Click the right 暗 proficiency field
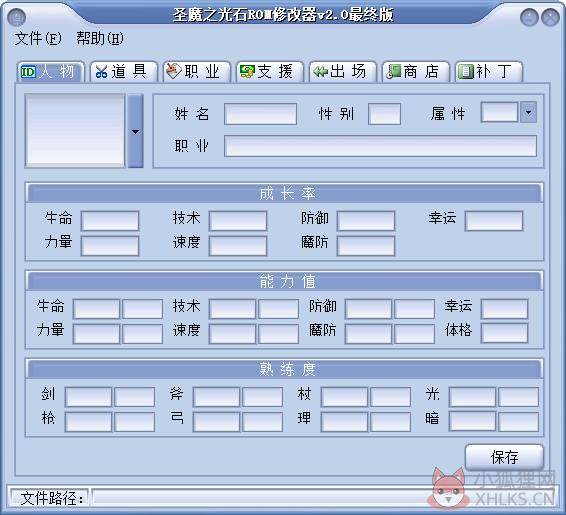 coord(519,422)
